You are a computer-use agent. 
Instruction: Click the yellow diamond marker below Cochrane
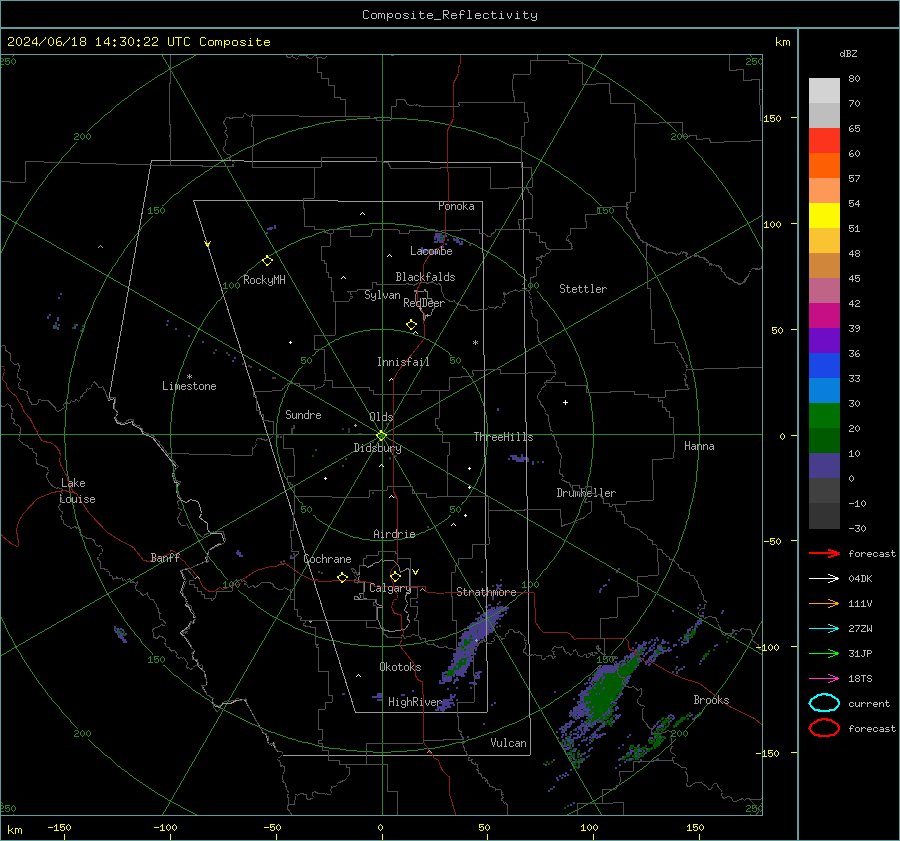(x=342, y=578)
